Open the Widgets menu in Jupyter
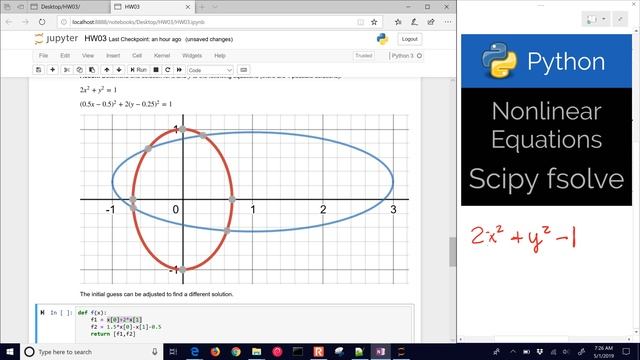The width and height of the screenshot is (640, 360). [192, 56]
